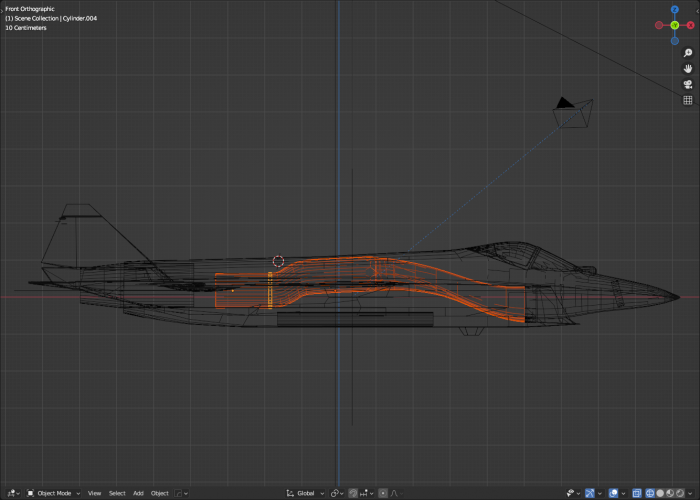Open object type visibility dropdown
Screen dimensions: 700x500
[573, 493]
